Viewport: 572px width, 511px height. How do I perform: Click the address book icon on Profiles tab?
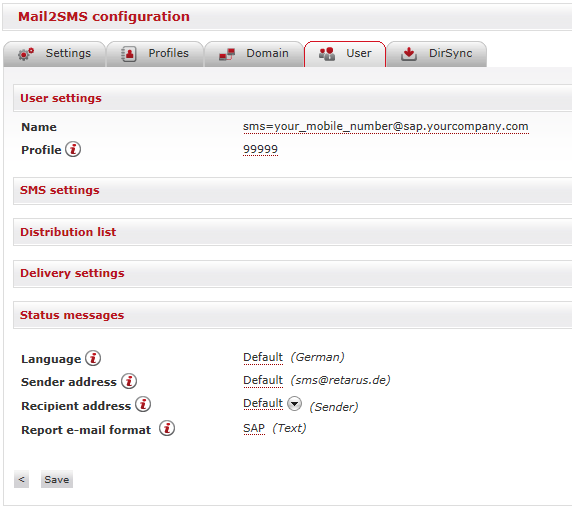pos(129,54)
